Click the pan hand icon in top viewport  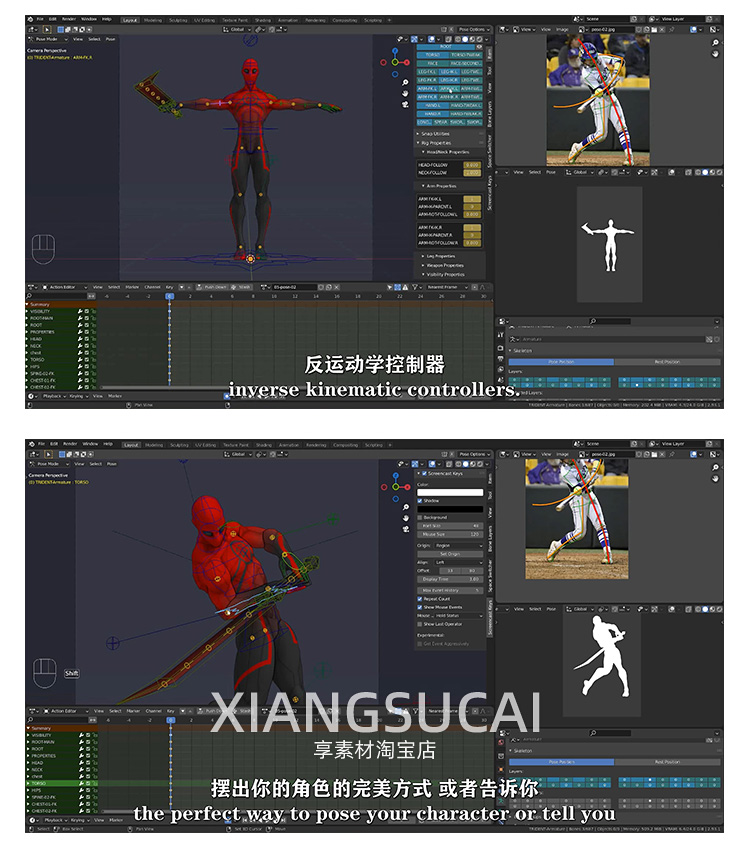click(405, 93)
